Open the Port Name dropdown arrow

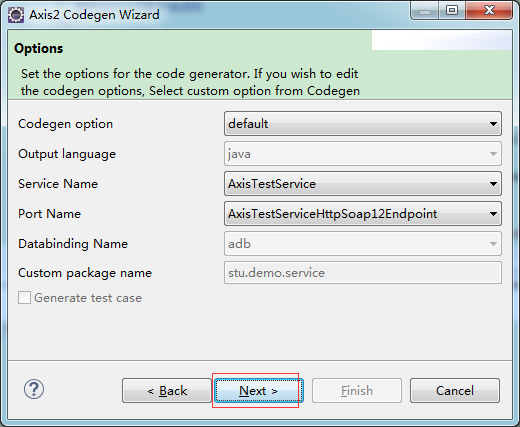click(493, 214)
